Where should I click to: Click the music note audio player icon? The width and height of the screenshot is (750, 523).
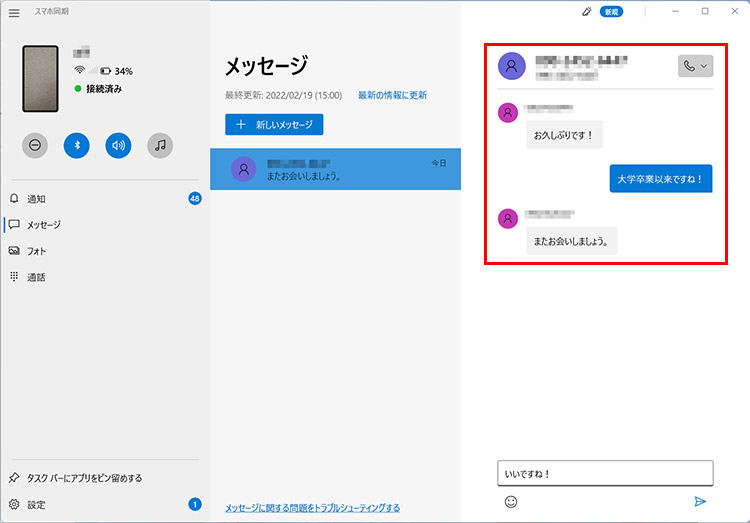pyautogui.click(x=160, y=145)
